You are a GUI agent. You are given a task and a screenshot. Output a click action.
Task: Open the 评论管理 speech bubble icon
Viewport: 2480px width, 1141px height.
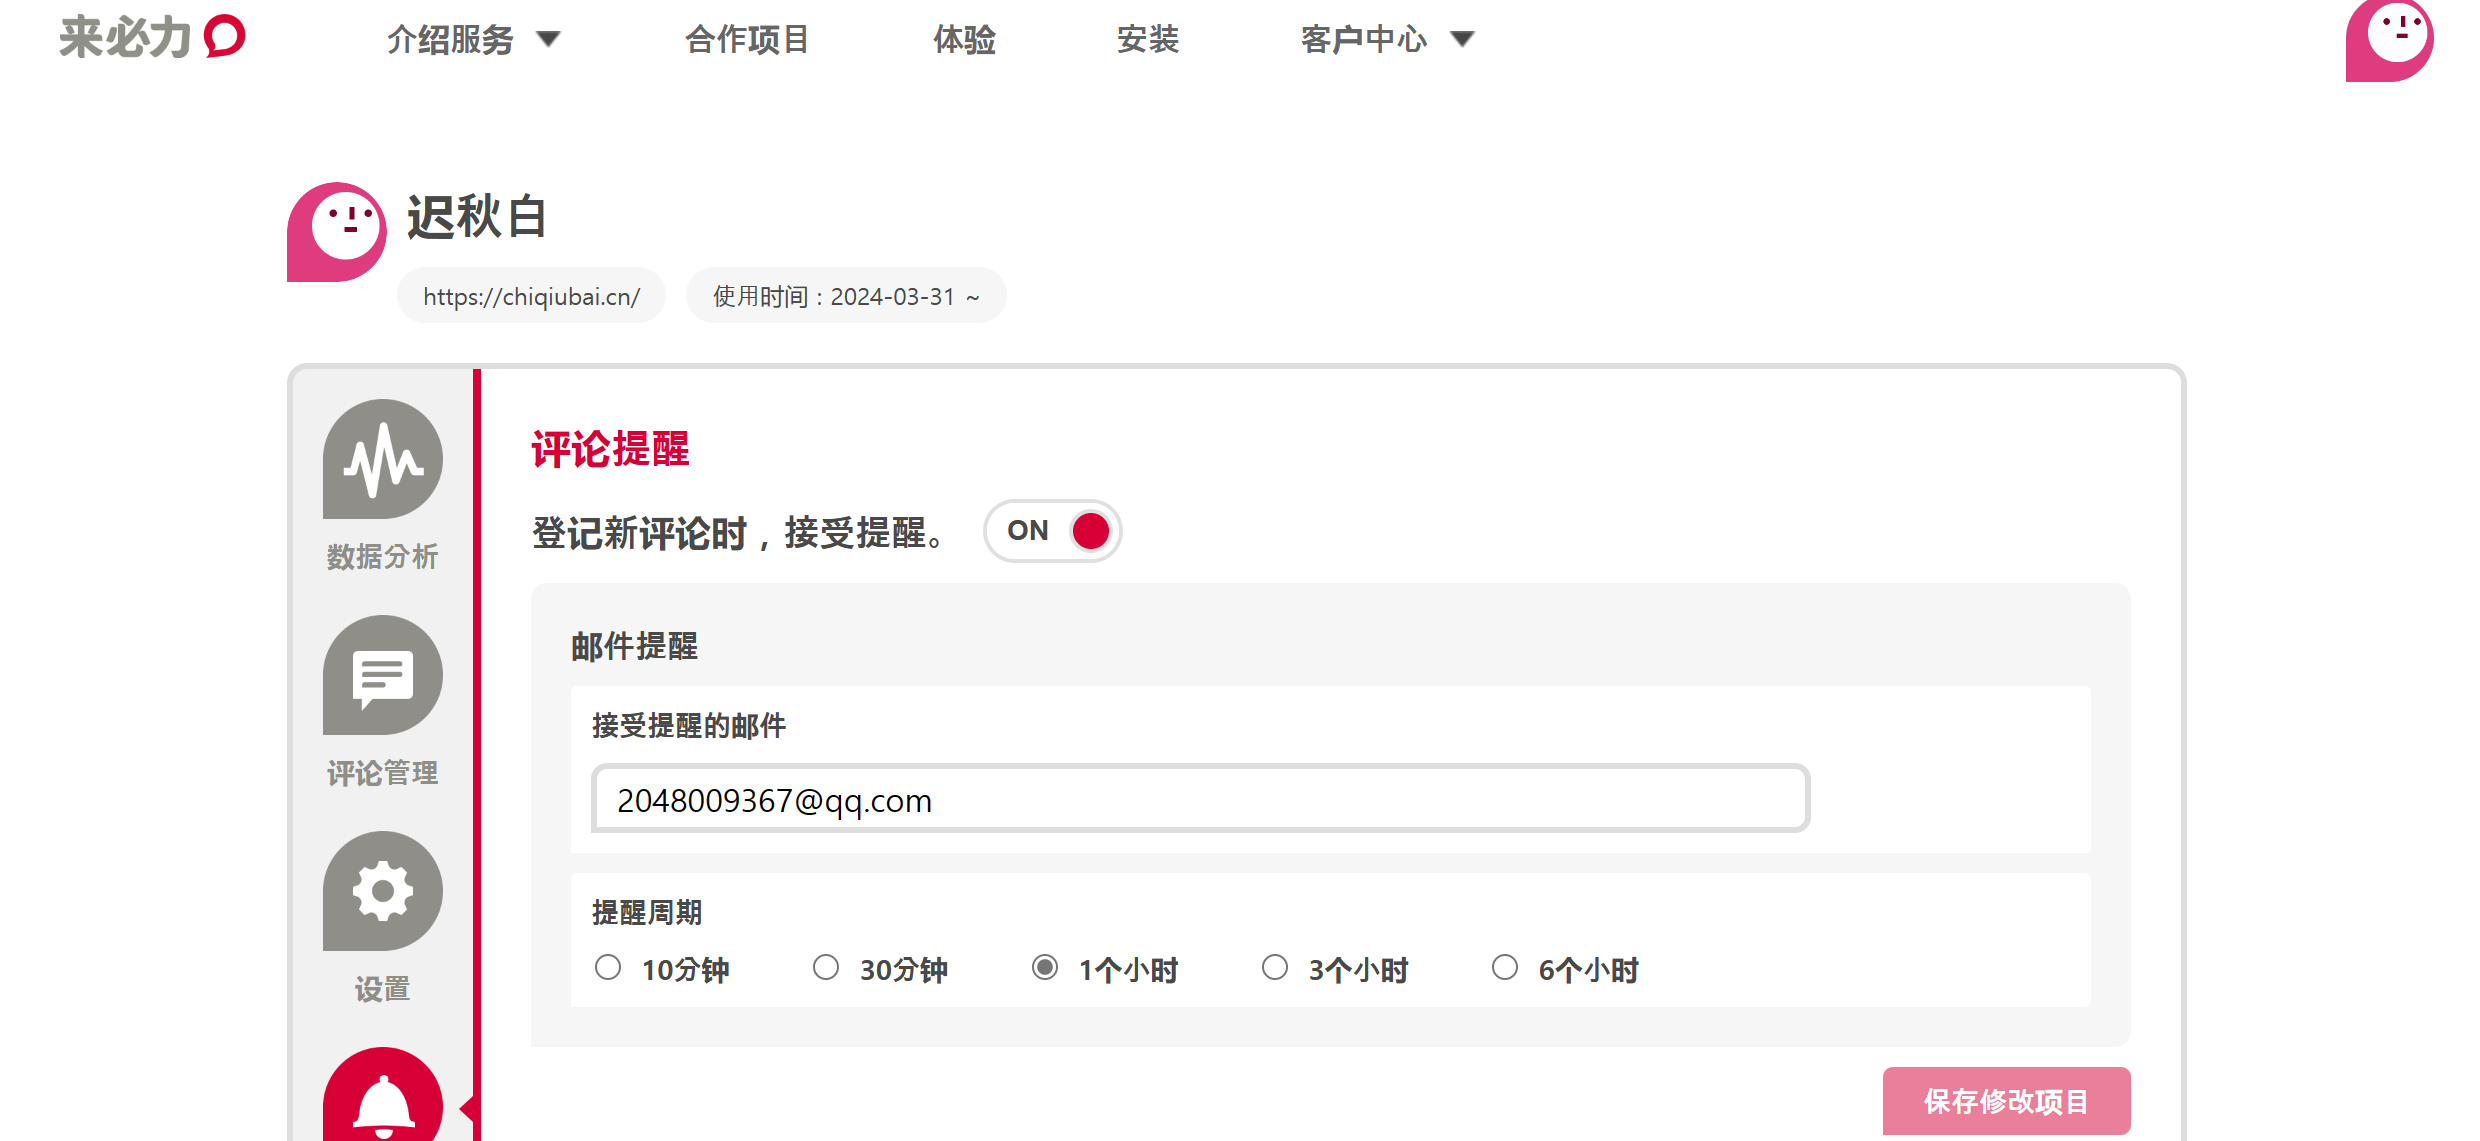click(x=382, y=676)
